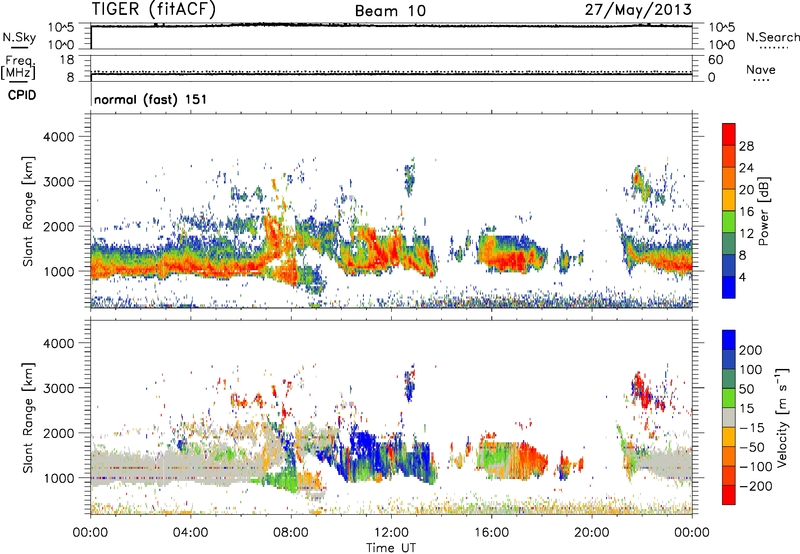Click the "12:00" time axis tick label

point(391,532)
